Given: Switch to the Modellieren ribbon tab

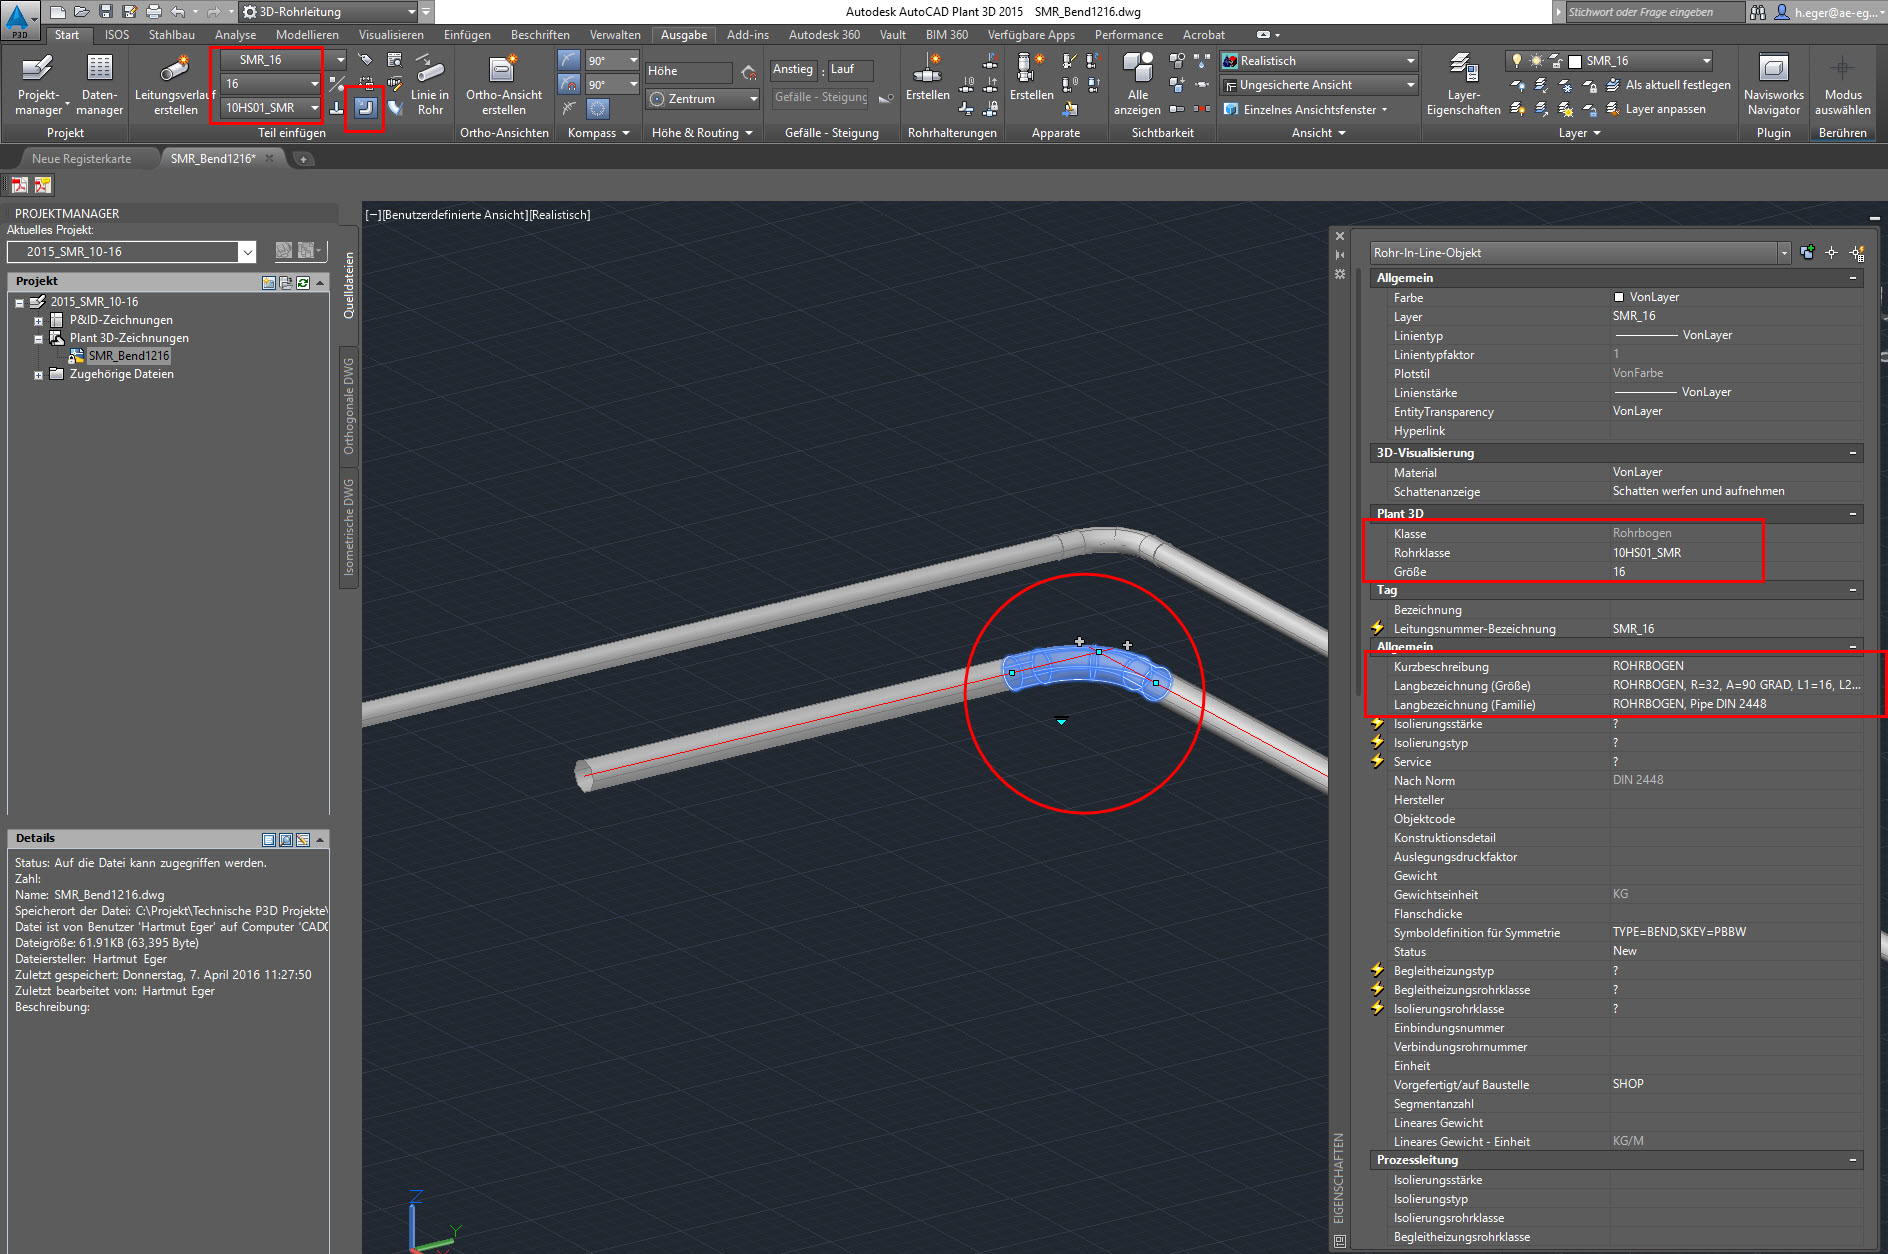Looking at the screenshot, I should coord(307,35).
